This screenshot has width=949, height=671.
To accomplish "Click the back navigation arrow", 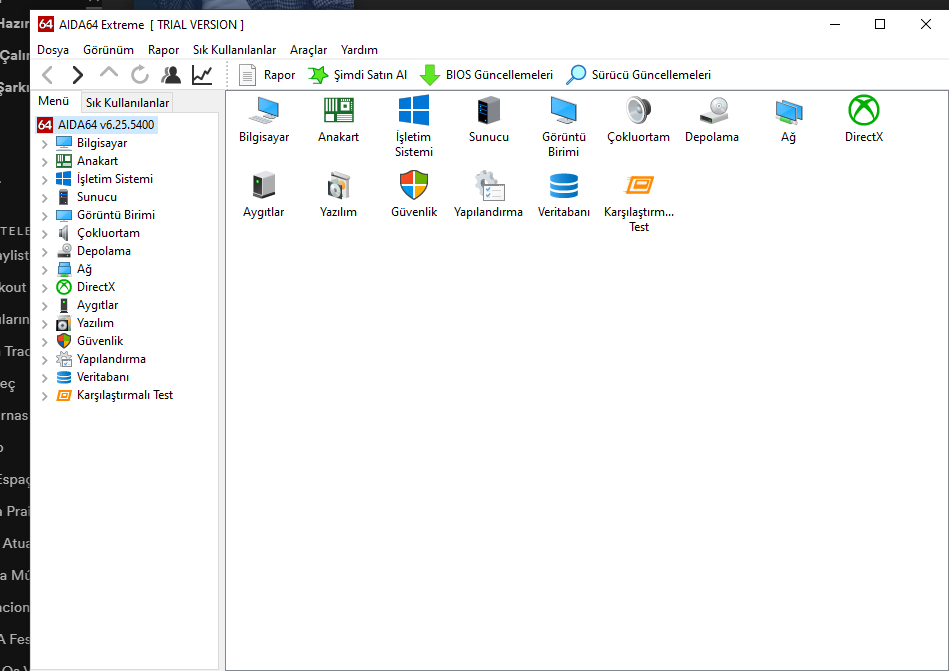I will pos(48,75).
